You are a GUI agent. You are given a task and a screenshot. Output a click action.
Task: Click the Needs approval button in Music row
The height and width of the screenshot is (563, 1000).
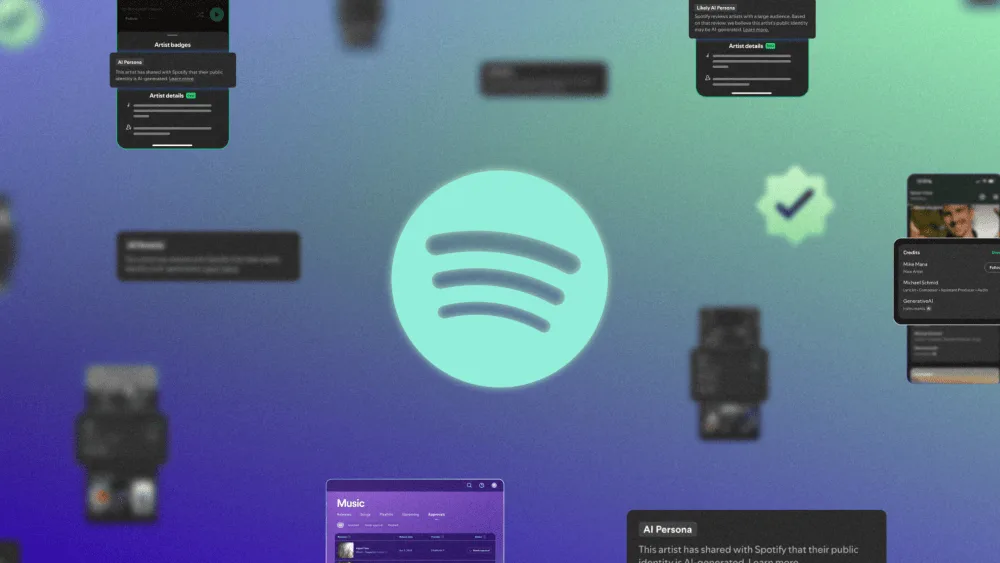coord(480,550)
